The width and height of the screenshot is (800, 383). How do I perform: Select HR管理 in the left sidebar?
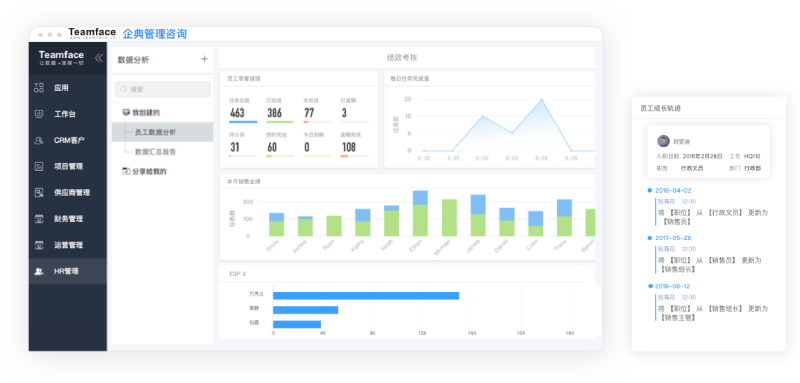click(67, 271)
